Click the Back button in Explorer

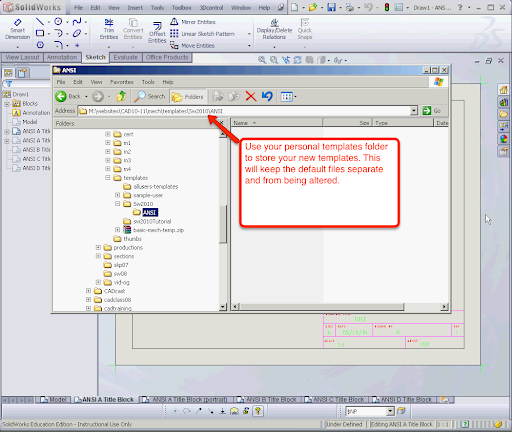click(68, 97)
